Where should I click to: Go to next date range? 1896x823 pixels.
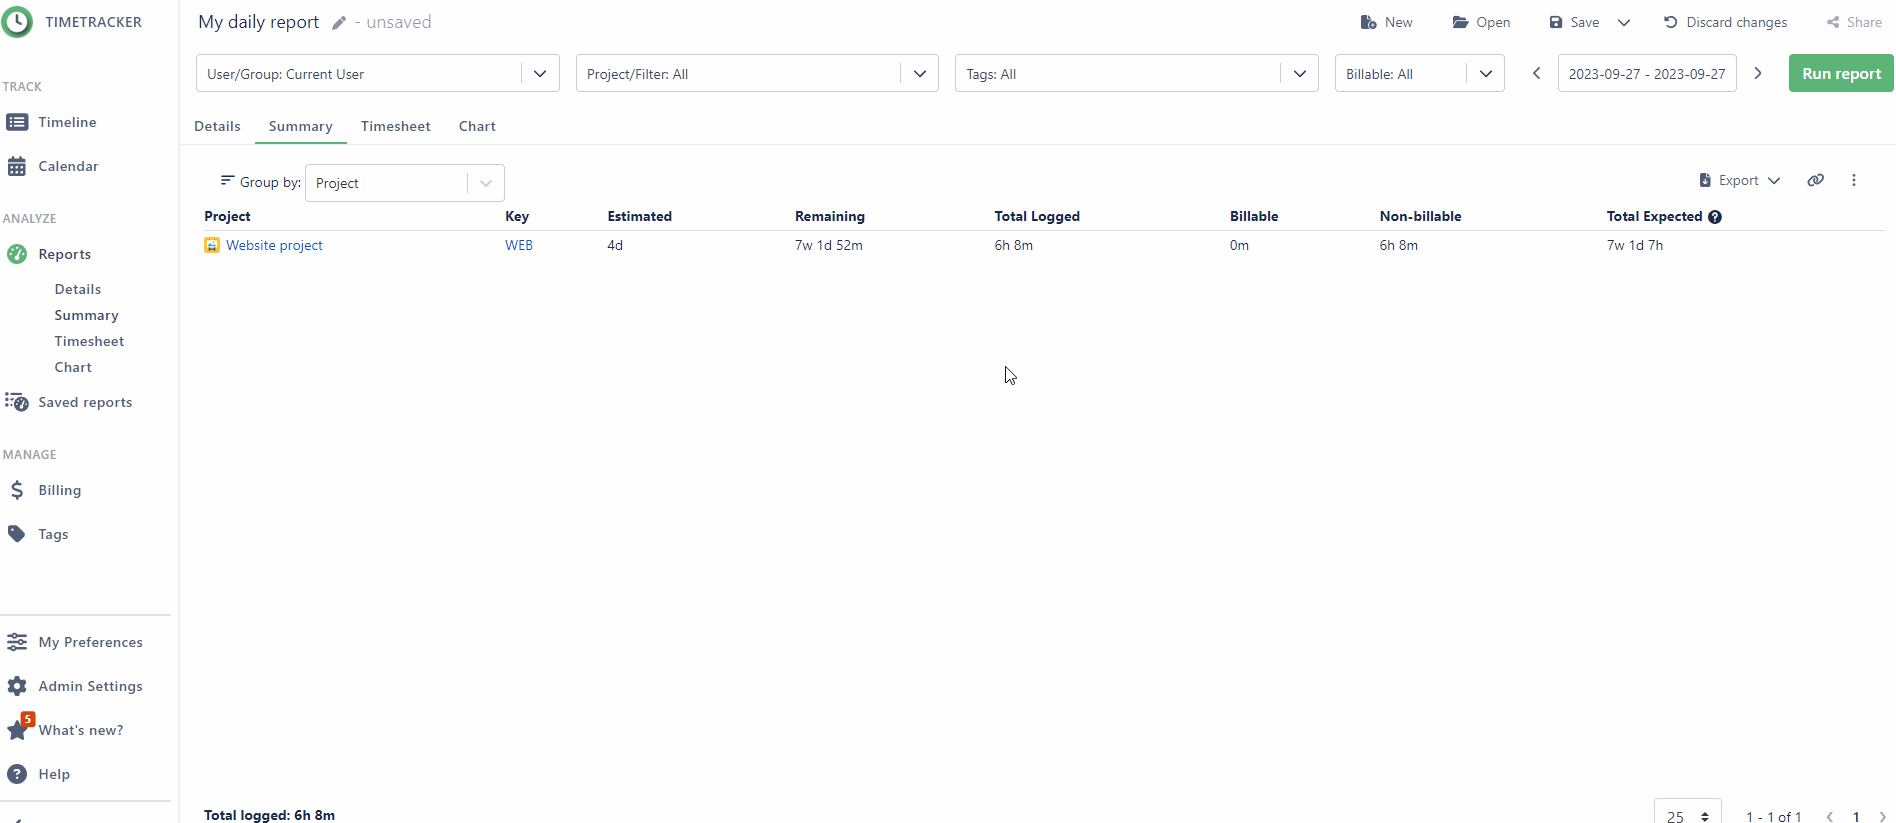[1758, 73]
